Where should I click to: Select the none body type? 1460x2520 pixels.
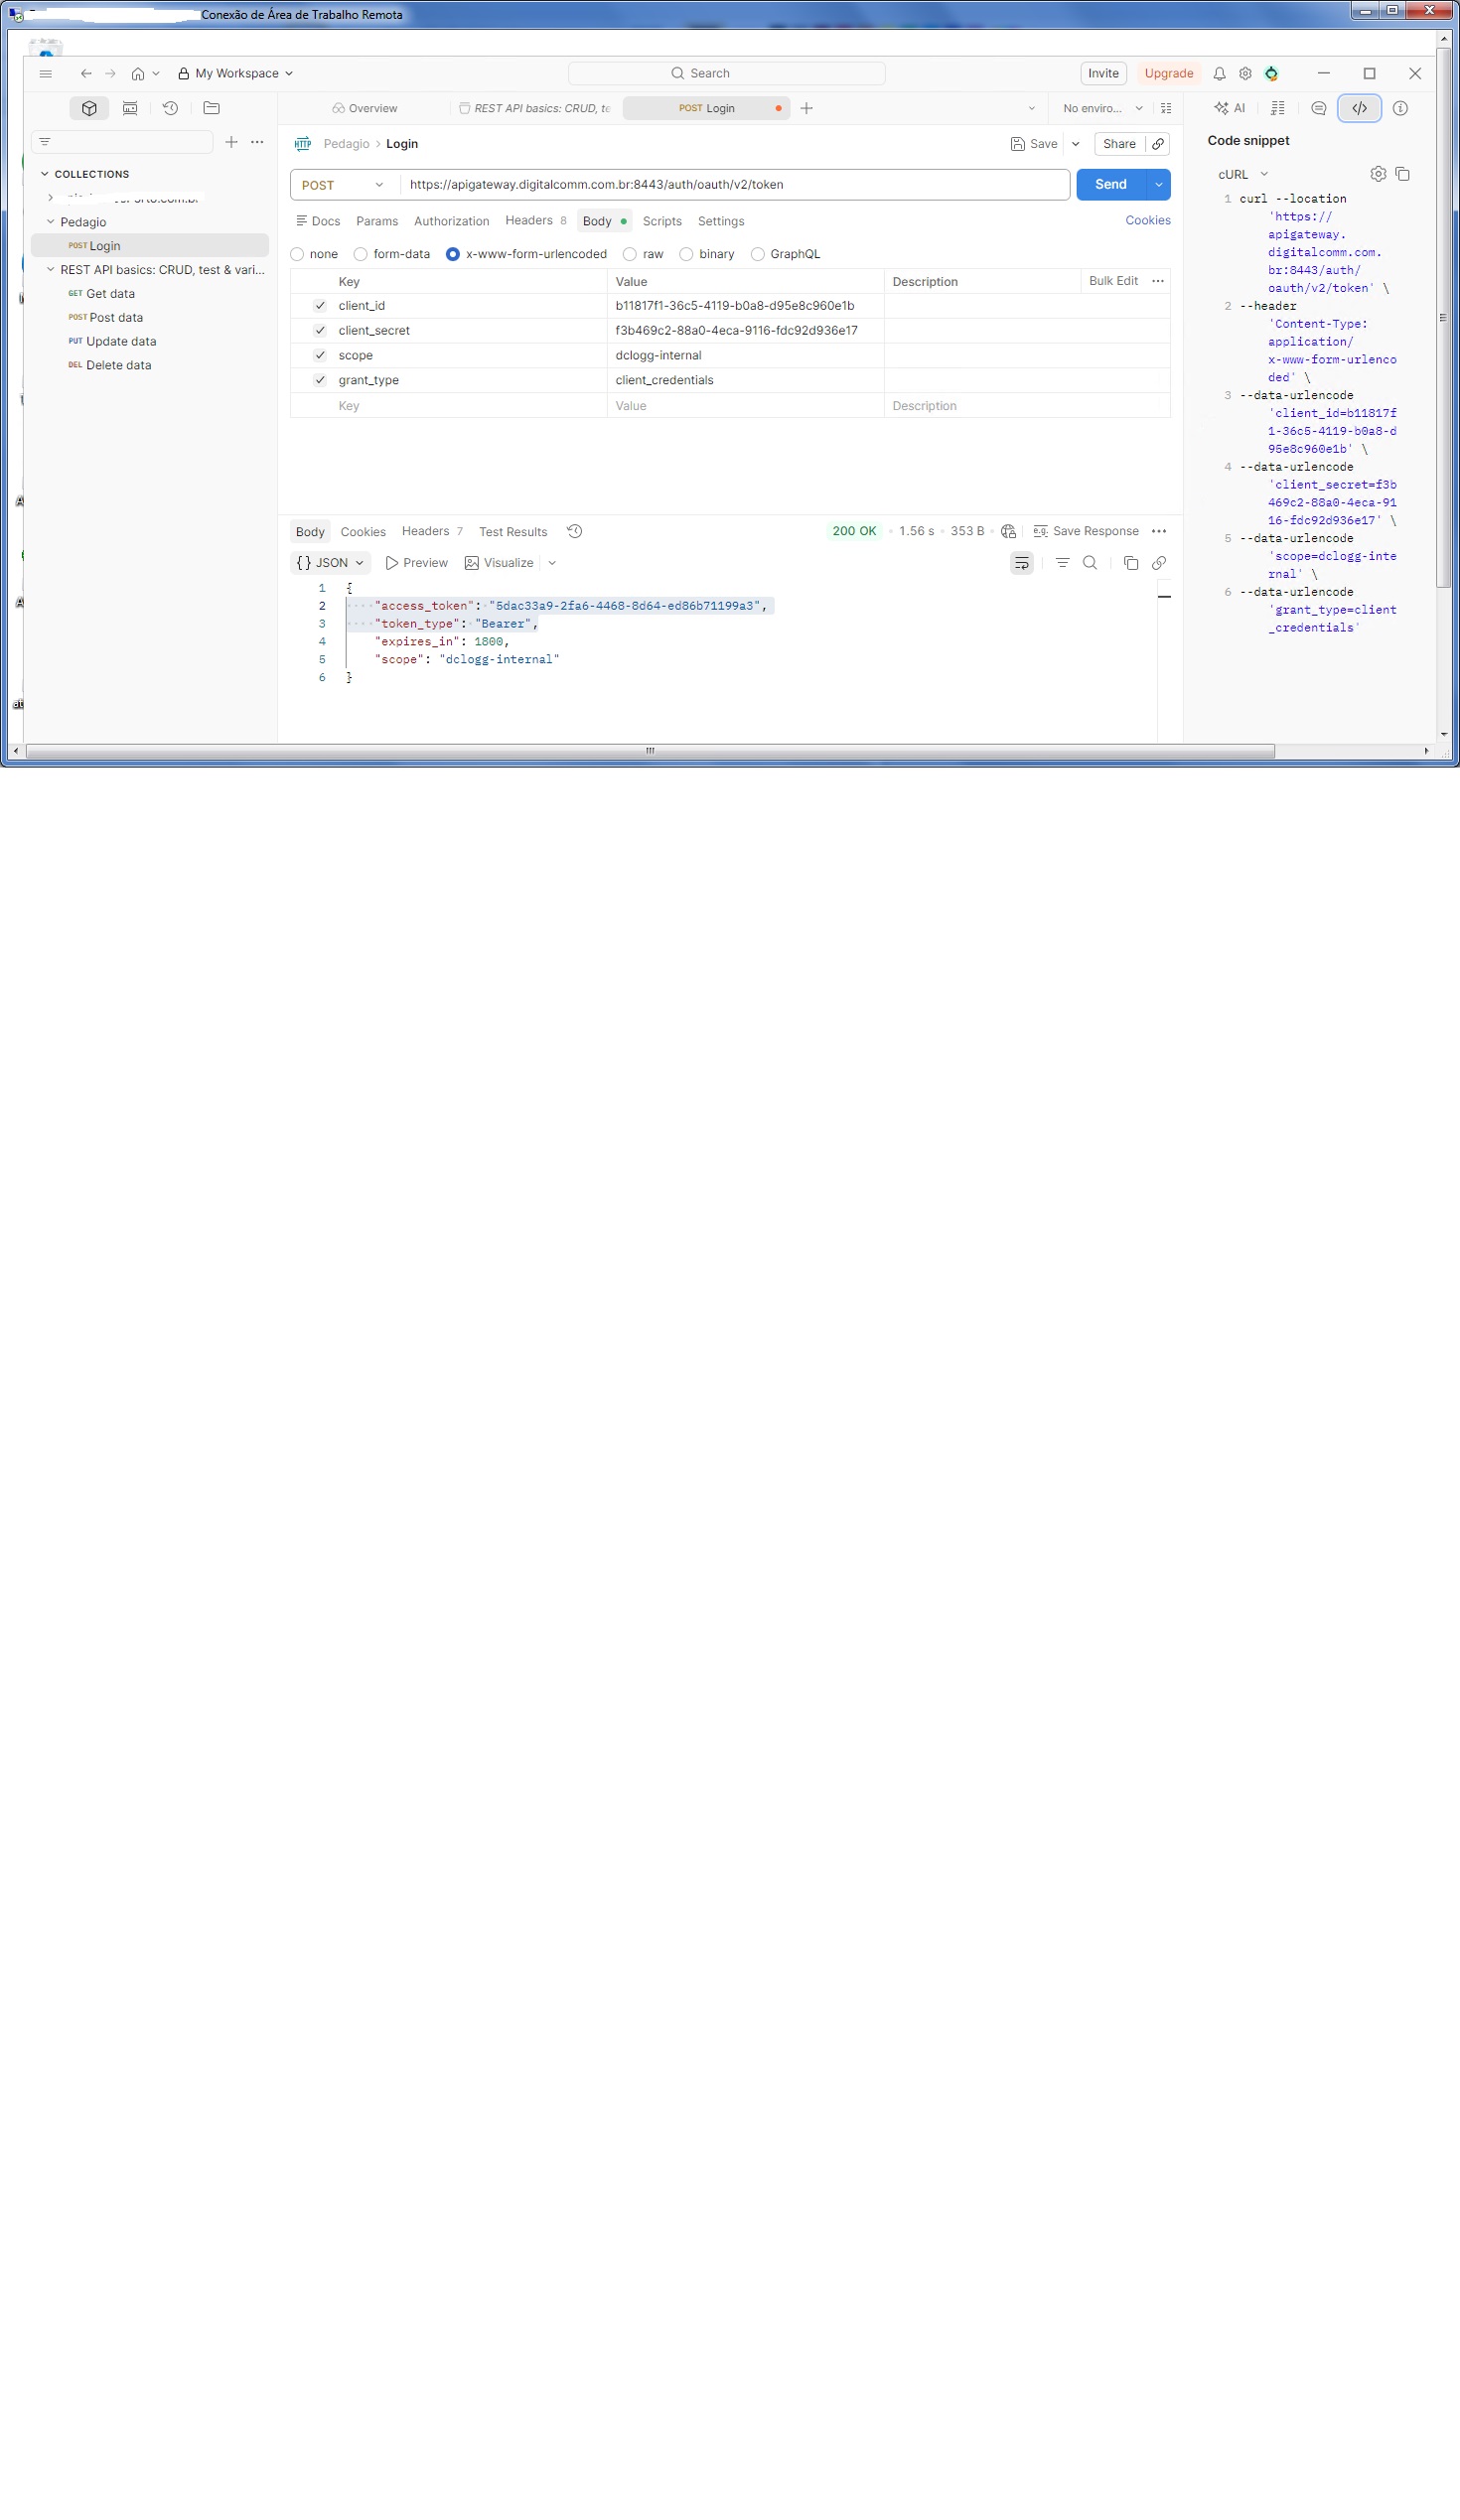(297, 255)
